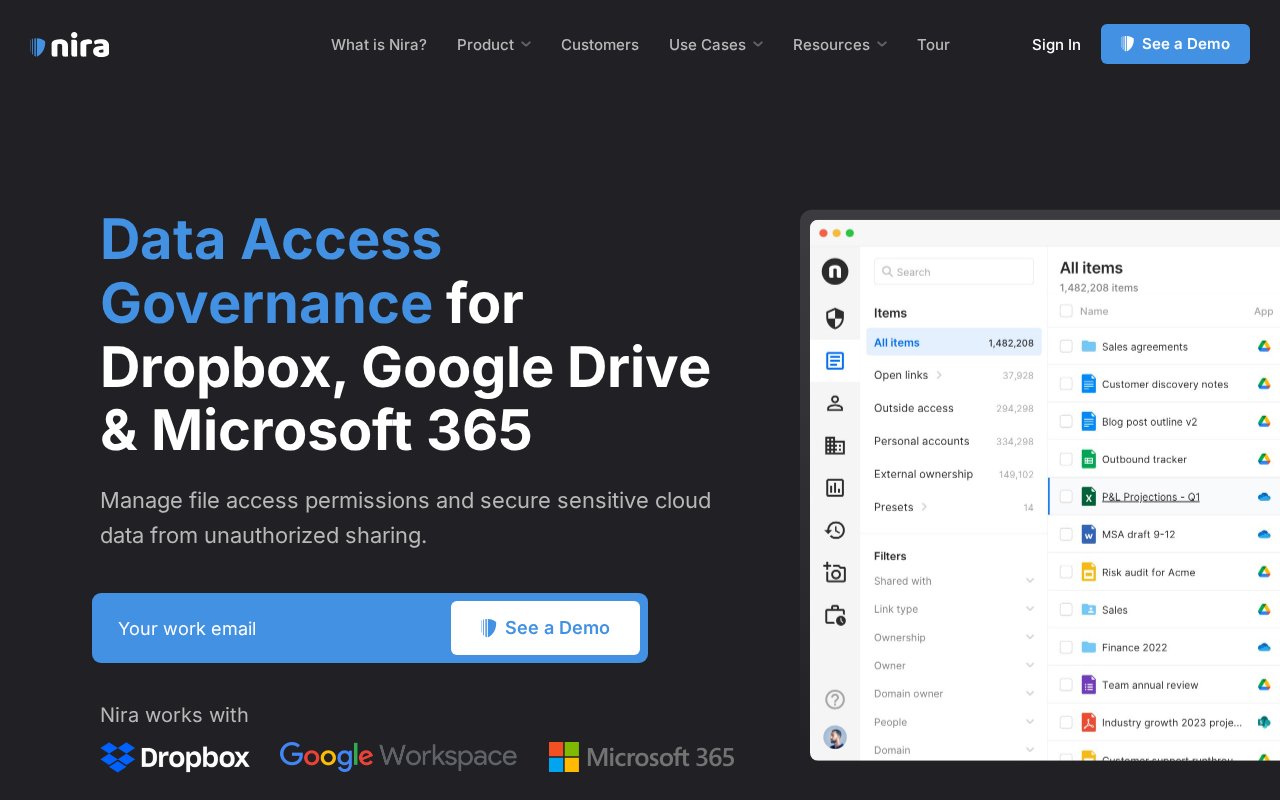Open the camera snapshot icon in sidebar

tap(835, 572)
